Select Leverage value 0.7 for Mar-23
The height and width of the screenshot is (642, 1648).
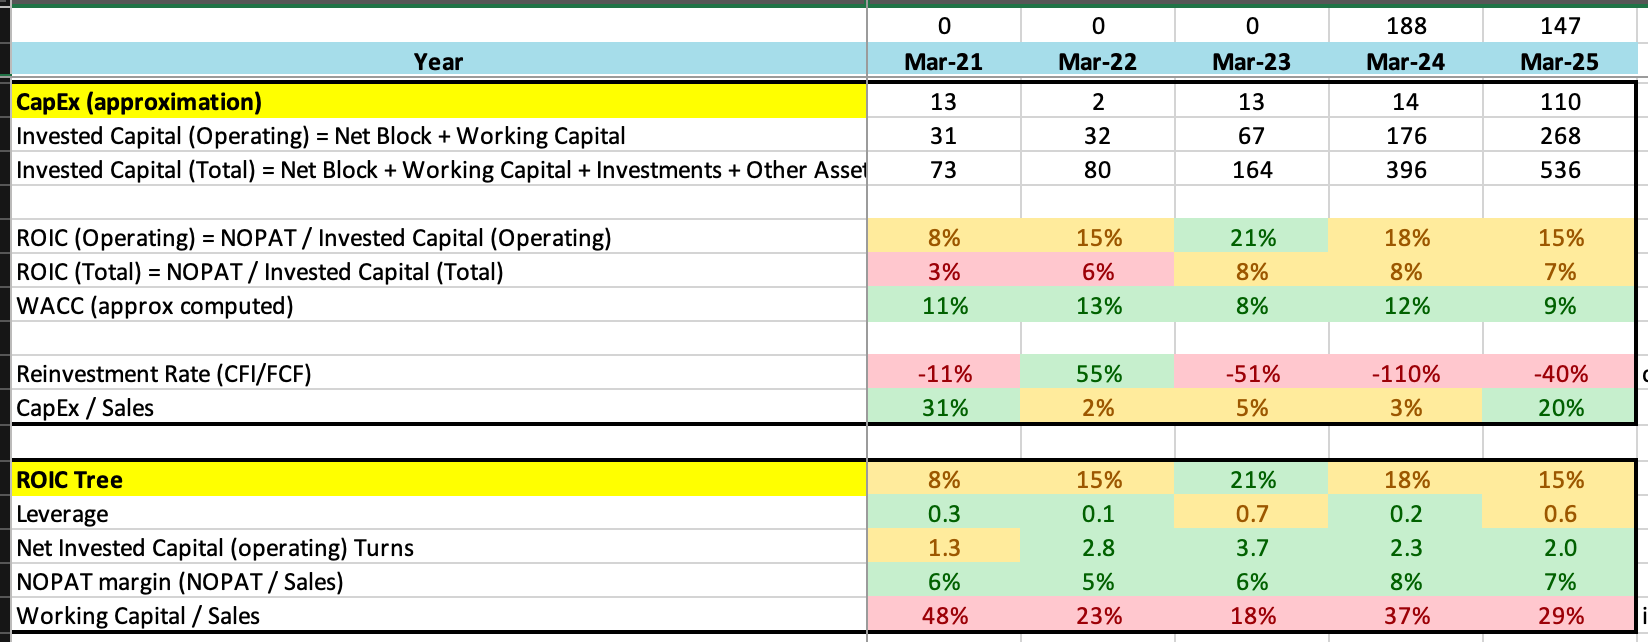[x=1251, y=514]
